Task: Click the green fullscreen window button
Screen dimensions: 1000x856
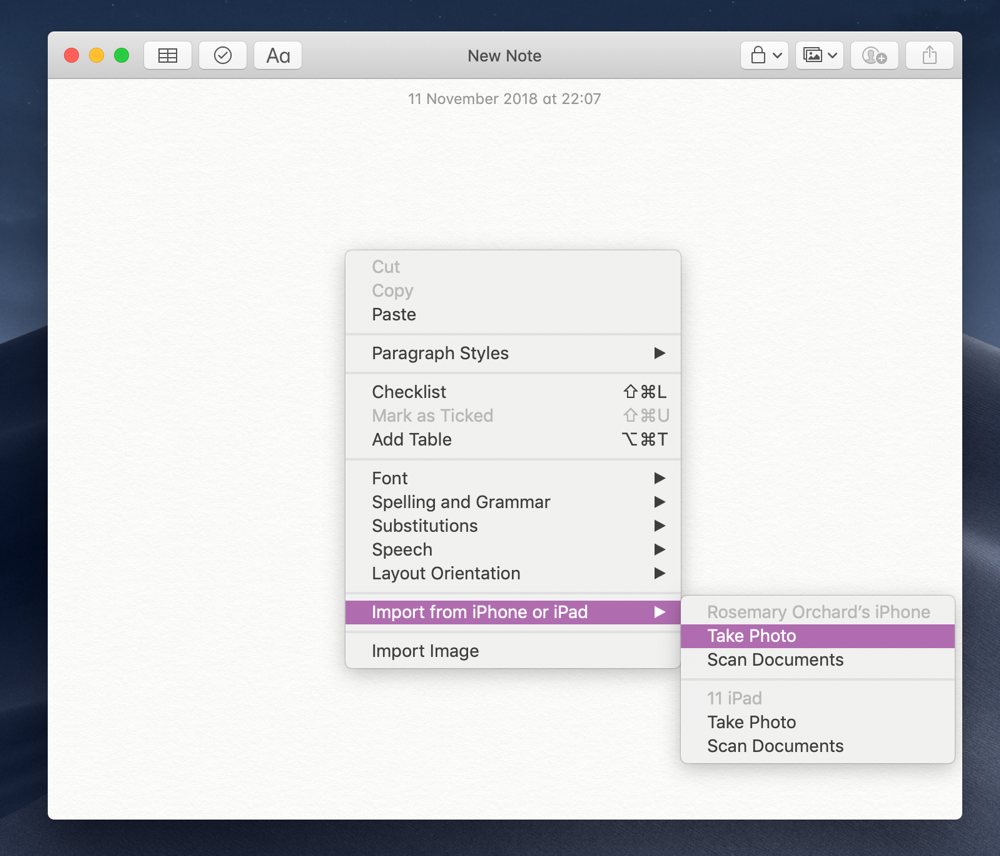Action: coord(121,55)
